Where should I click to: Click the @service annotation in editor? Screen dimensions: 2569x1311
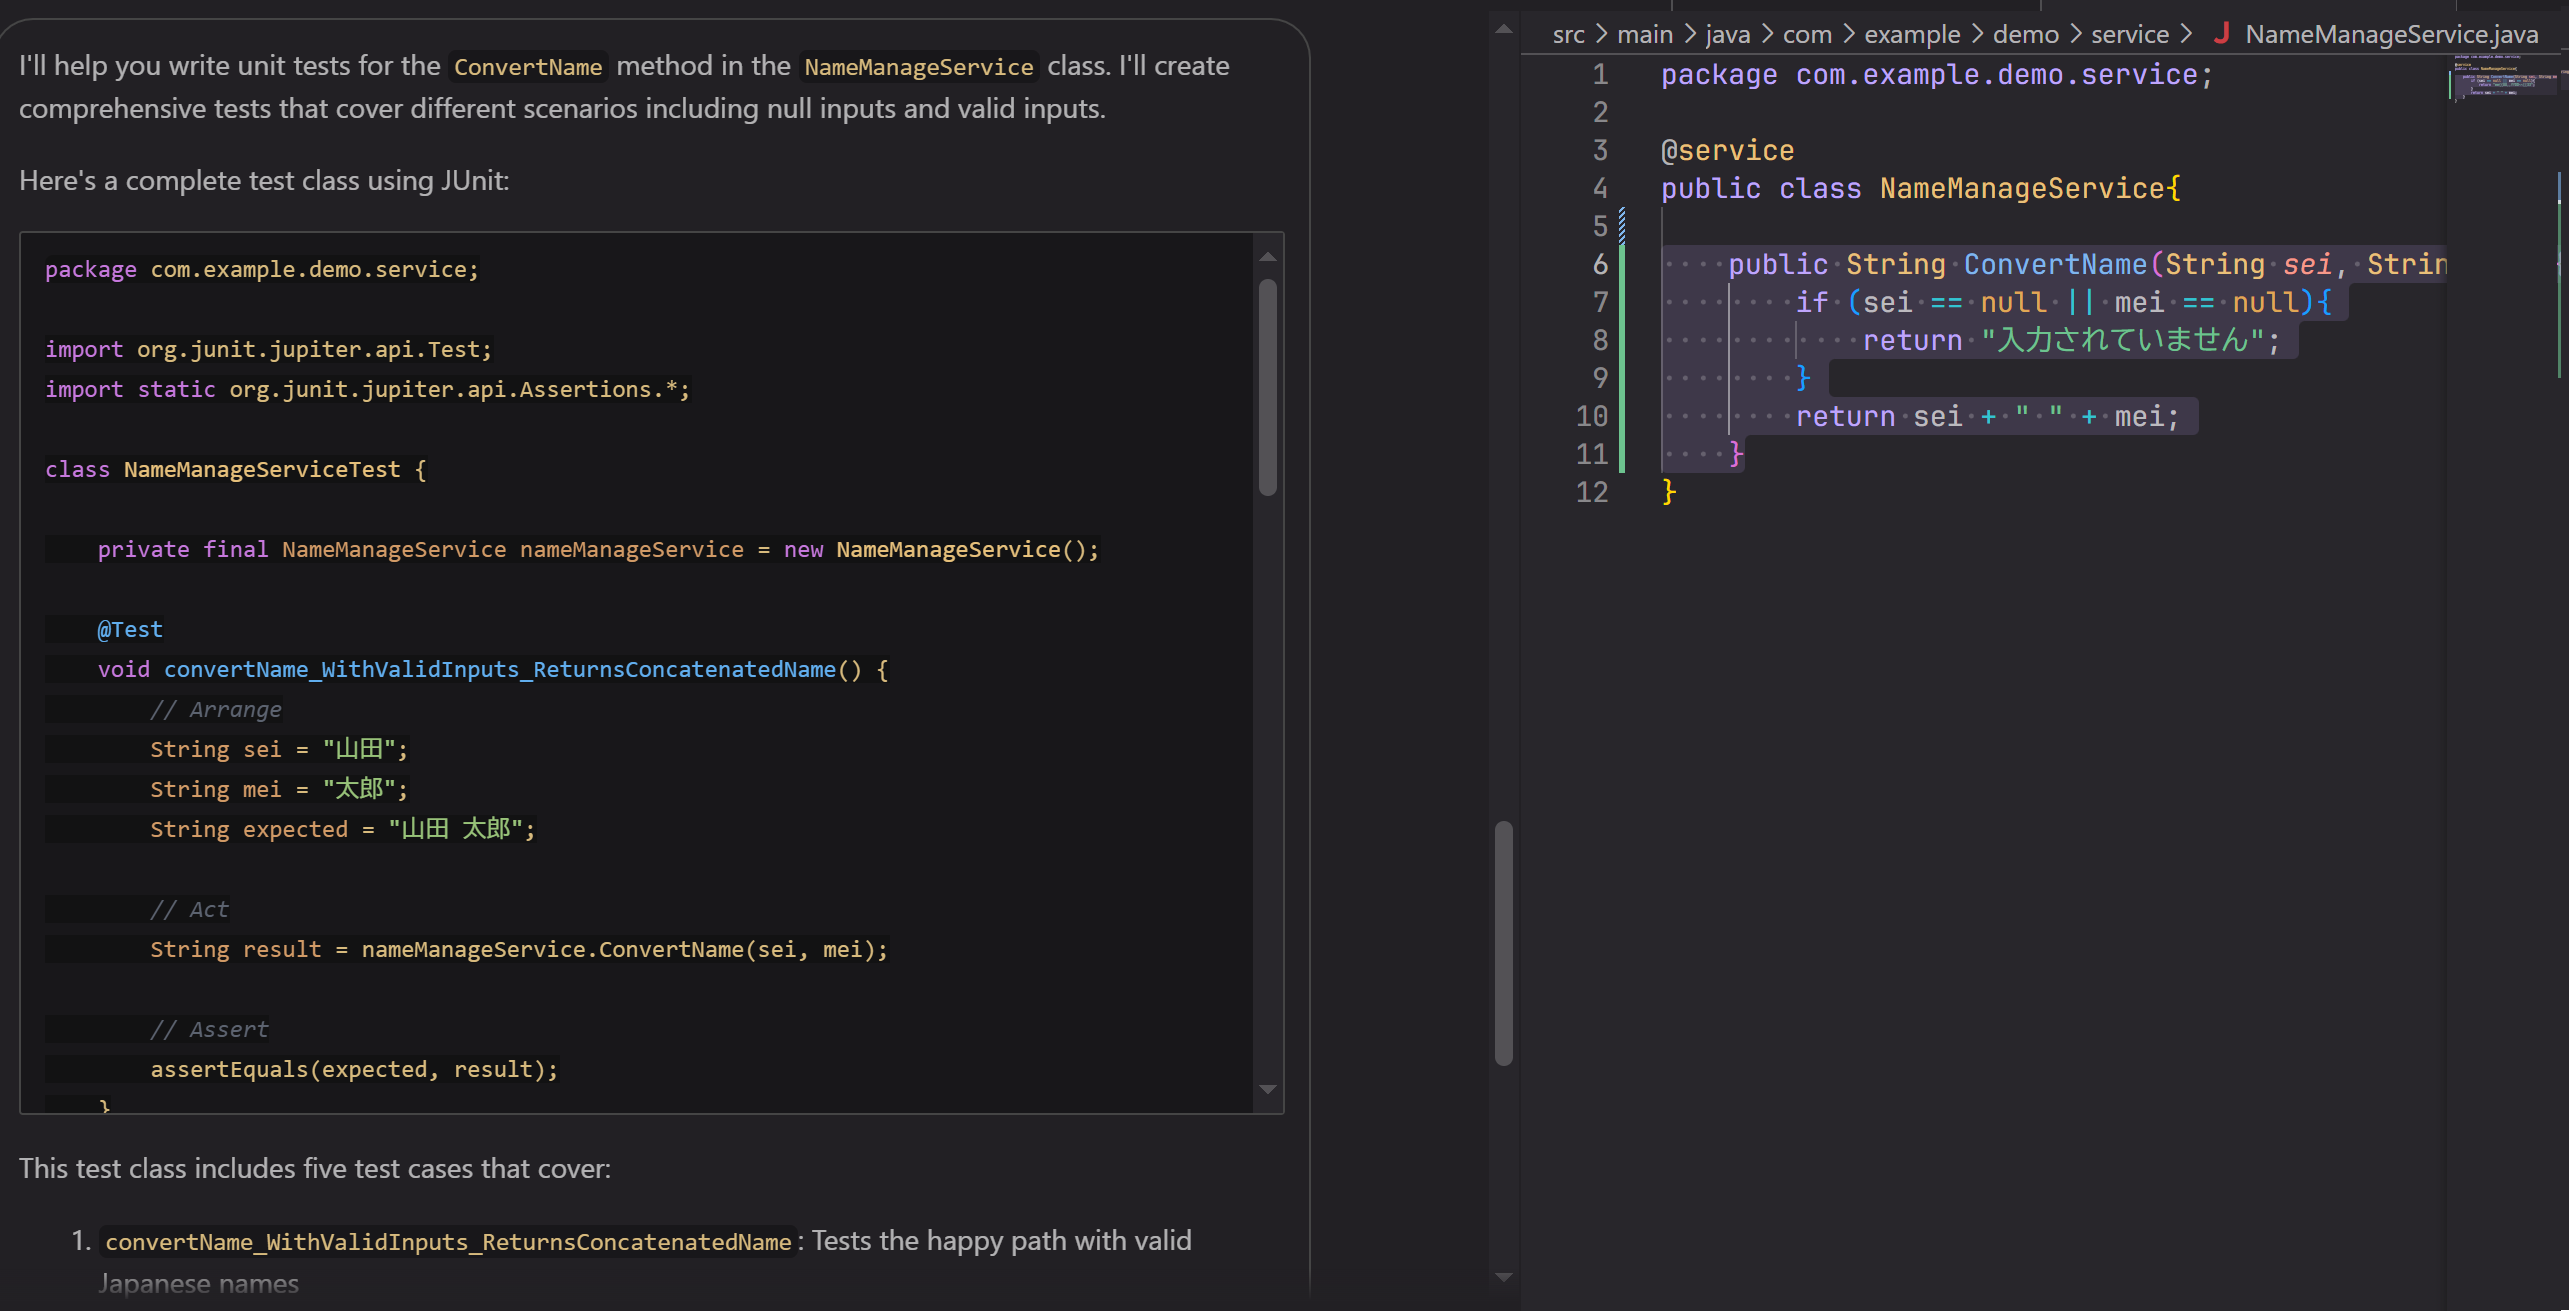pyautogui.click(x=1727, y=150)
